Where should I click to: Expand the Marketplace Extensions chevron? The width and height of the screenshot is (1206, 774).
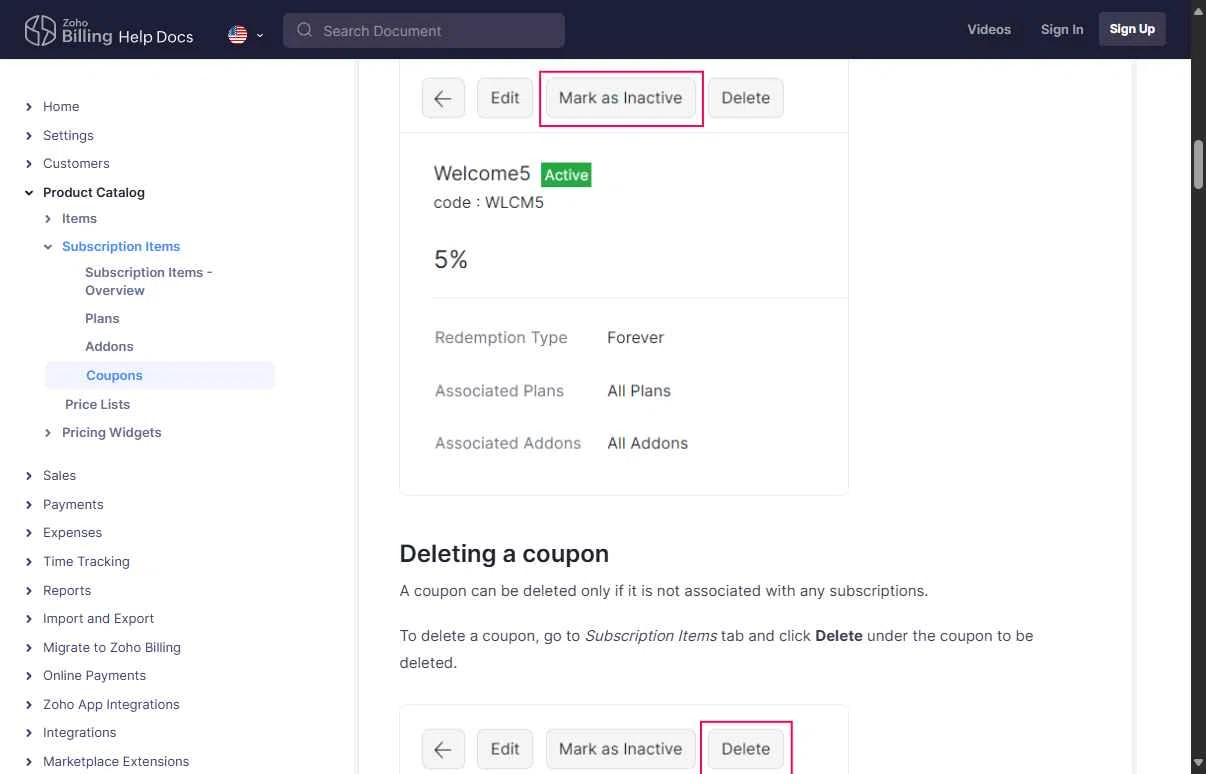pyautogui.click(x=29, y=761)
